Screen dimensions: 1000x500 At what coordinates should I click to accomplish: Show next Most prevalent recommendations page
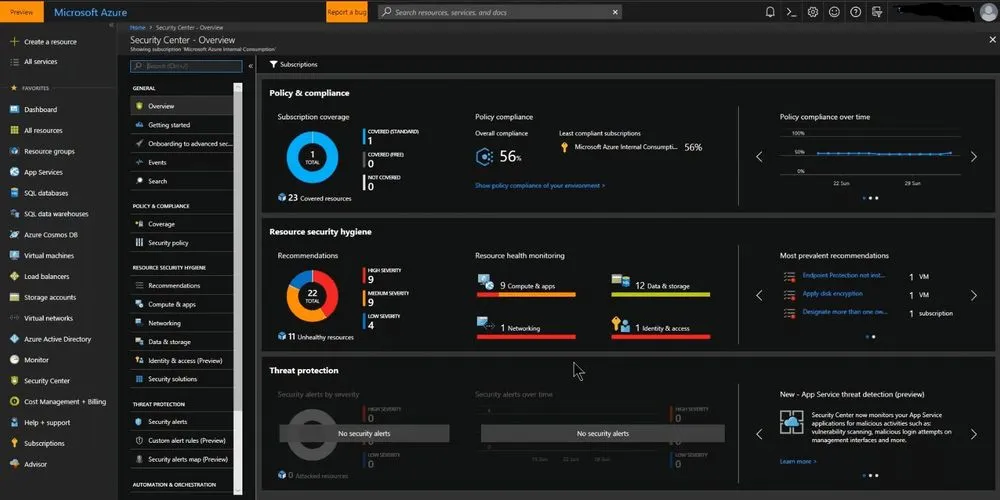[x=974, y=295]
